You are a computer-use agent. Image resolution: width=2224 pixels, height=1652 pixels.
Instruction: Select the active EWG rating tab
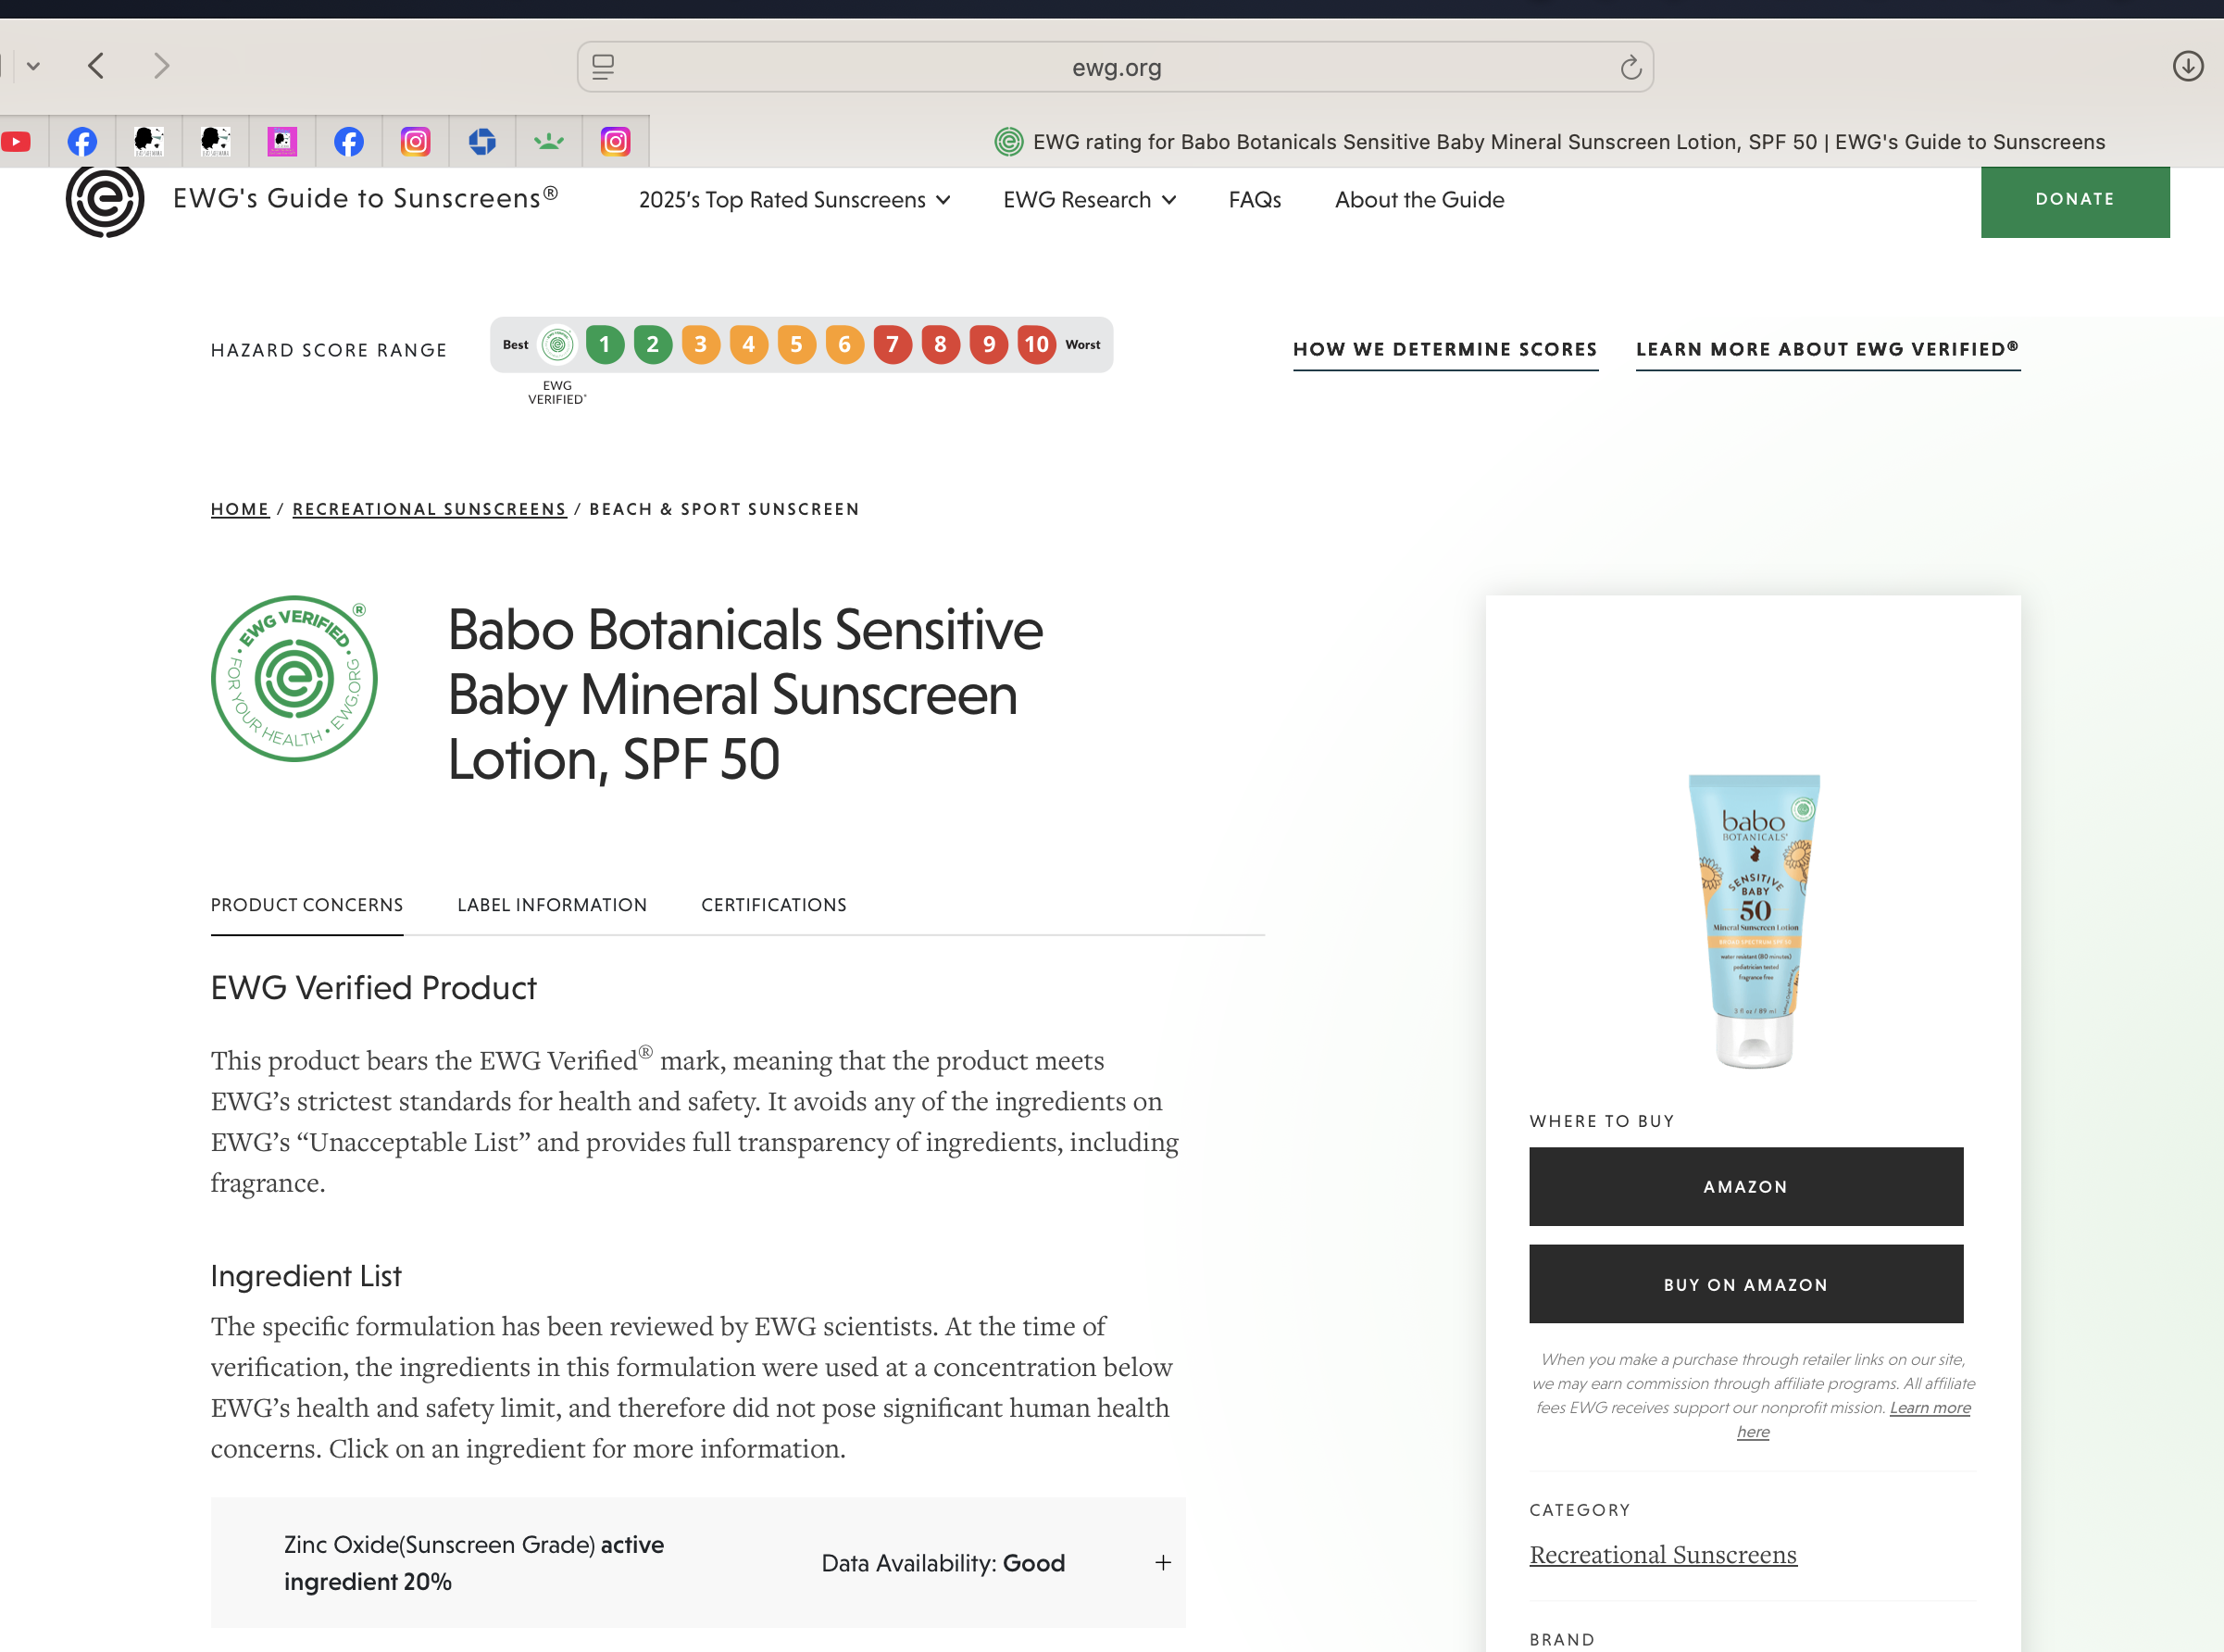1550,142
